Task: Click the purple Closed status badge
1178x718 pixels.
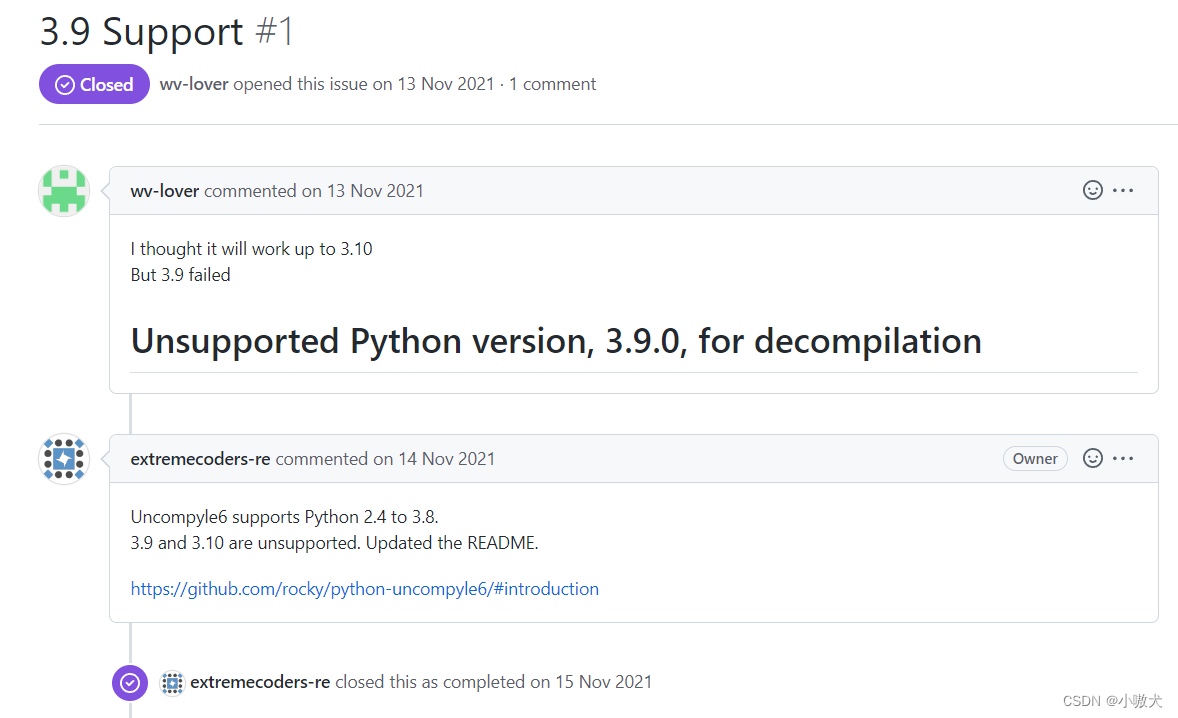Action: [94, 85]
